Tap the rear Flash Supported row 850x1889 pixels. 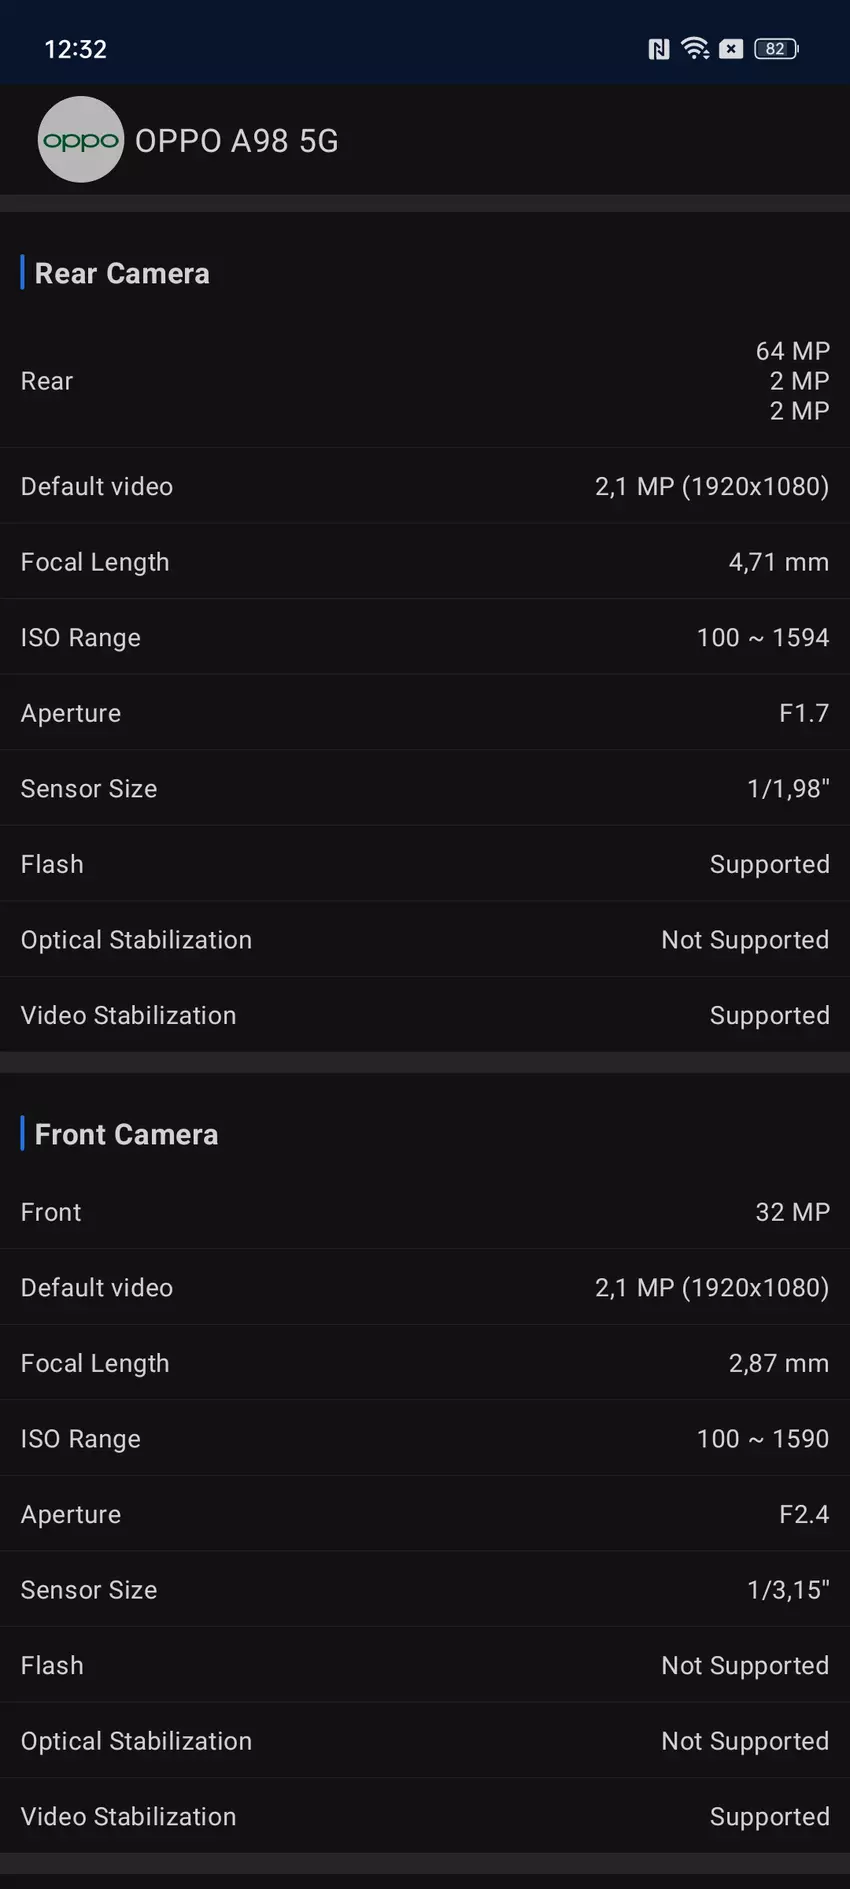425,864
